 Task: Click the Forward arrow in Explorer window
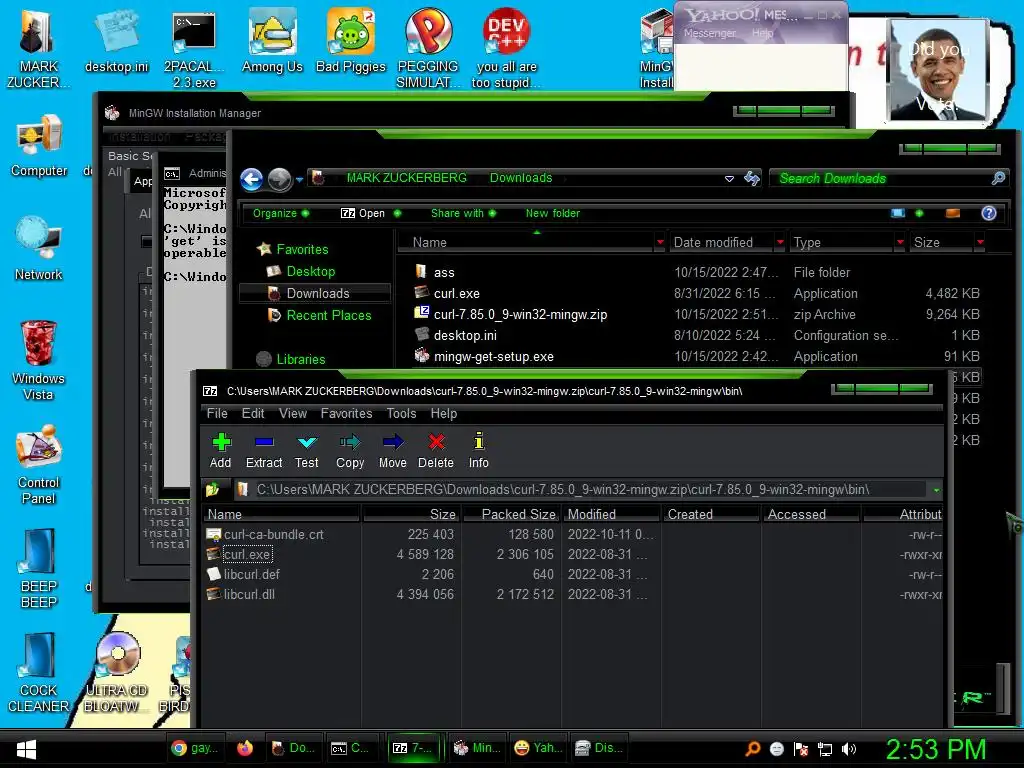[x=280, y=179]
